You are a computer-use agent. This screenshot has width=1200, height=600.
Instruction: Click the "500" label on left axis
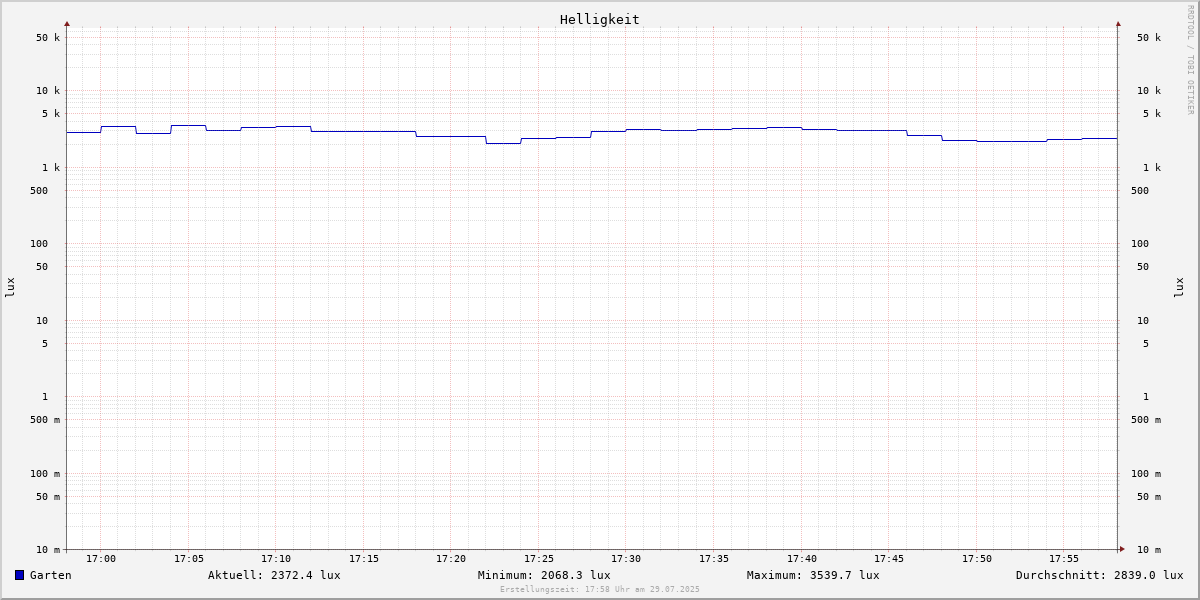click(x=39, y=191)
